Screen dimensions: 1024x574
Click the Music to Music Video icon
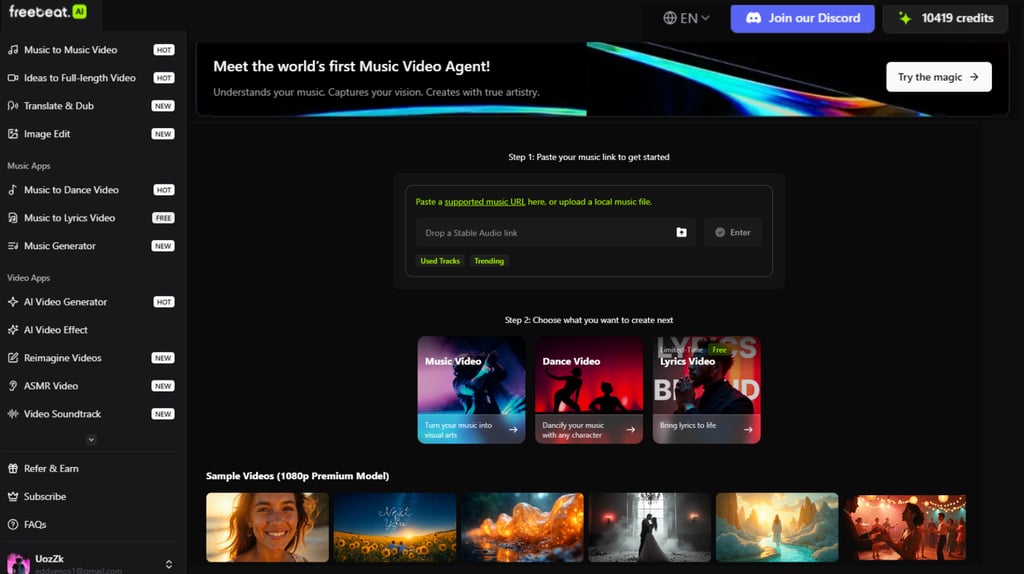point(12,50)
